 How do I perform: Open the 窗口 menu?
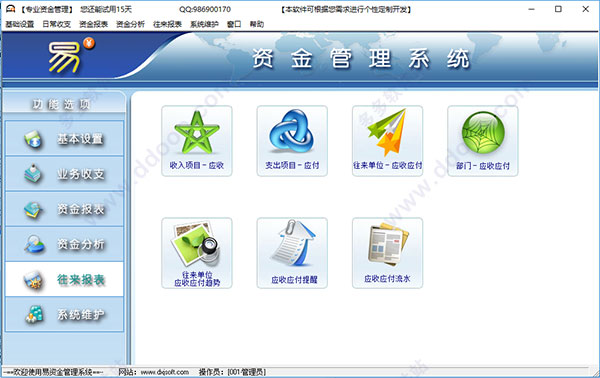234,24
